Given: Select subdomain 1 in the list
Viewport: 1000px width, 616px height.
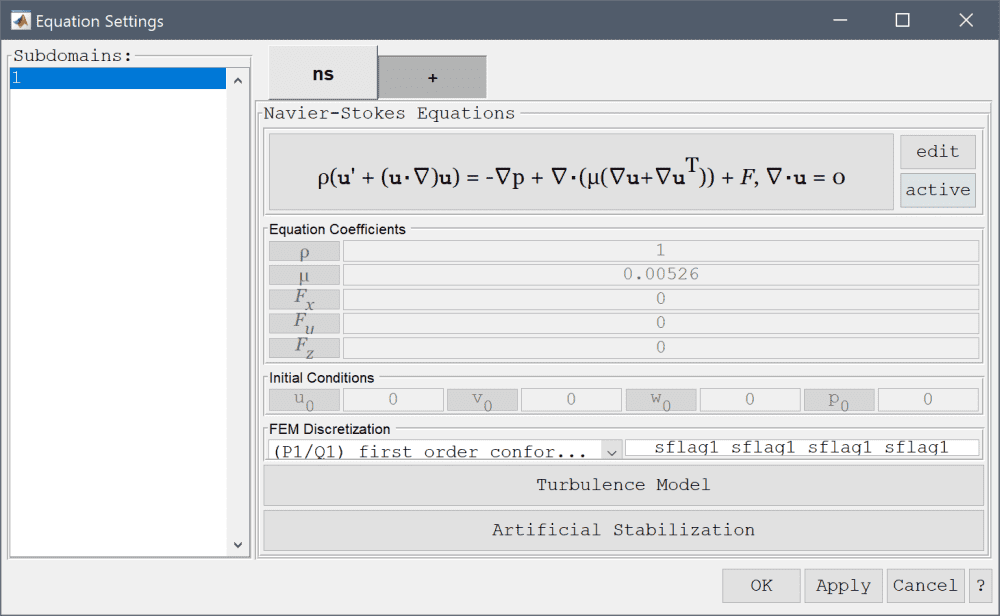Looking at the screenshot, I should [x=118, y=78].
